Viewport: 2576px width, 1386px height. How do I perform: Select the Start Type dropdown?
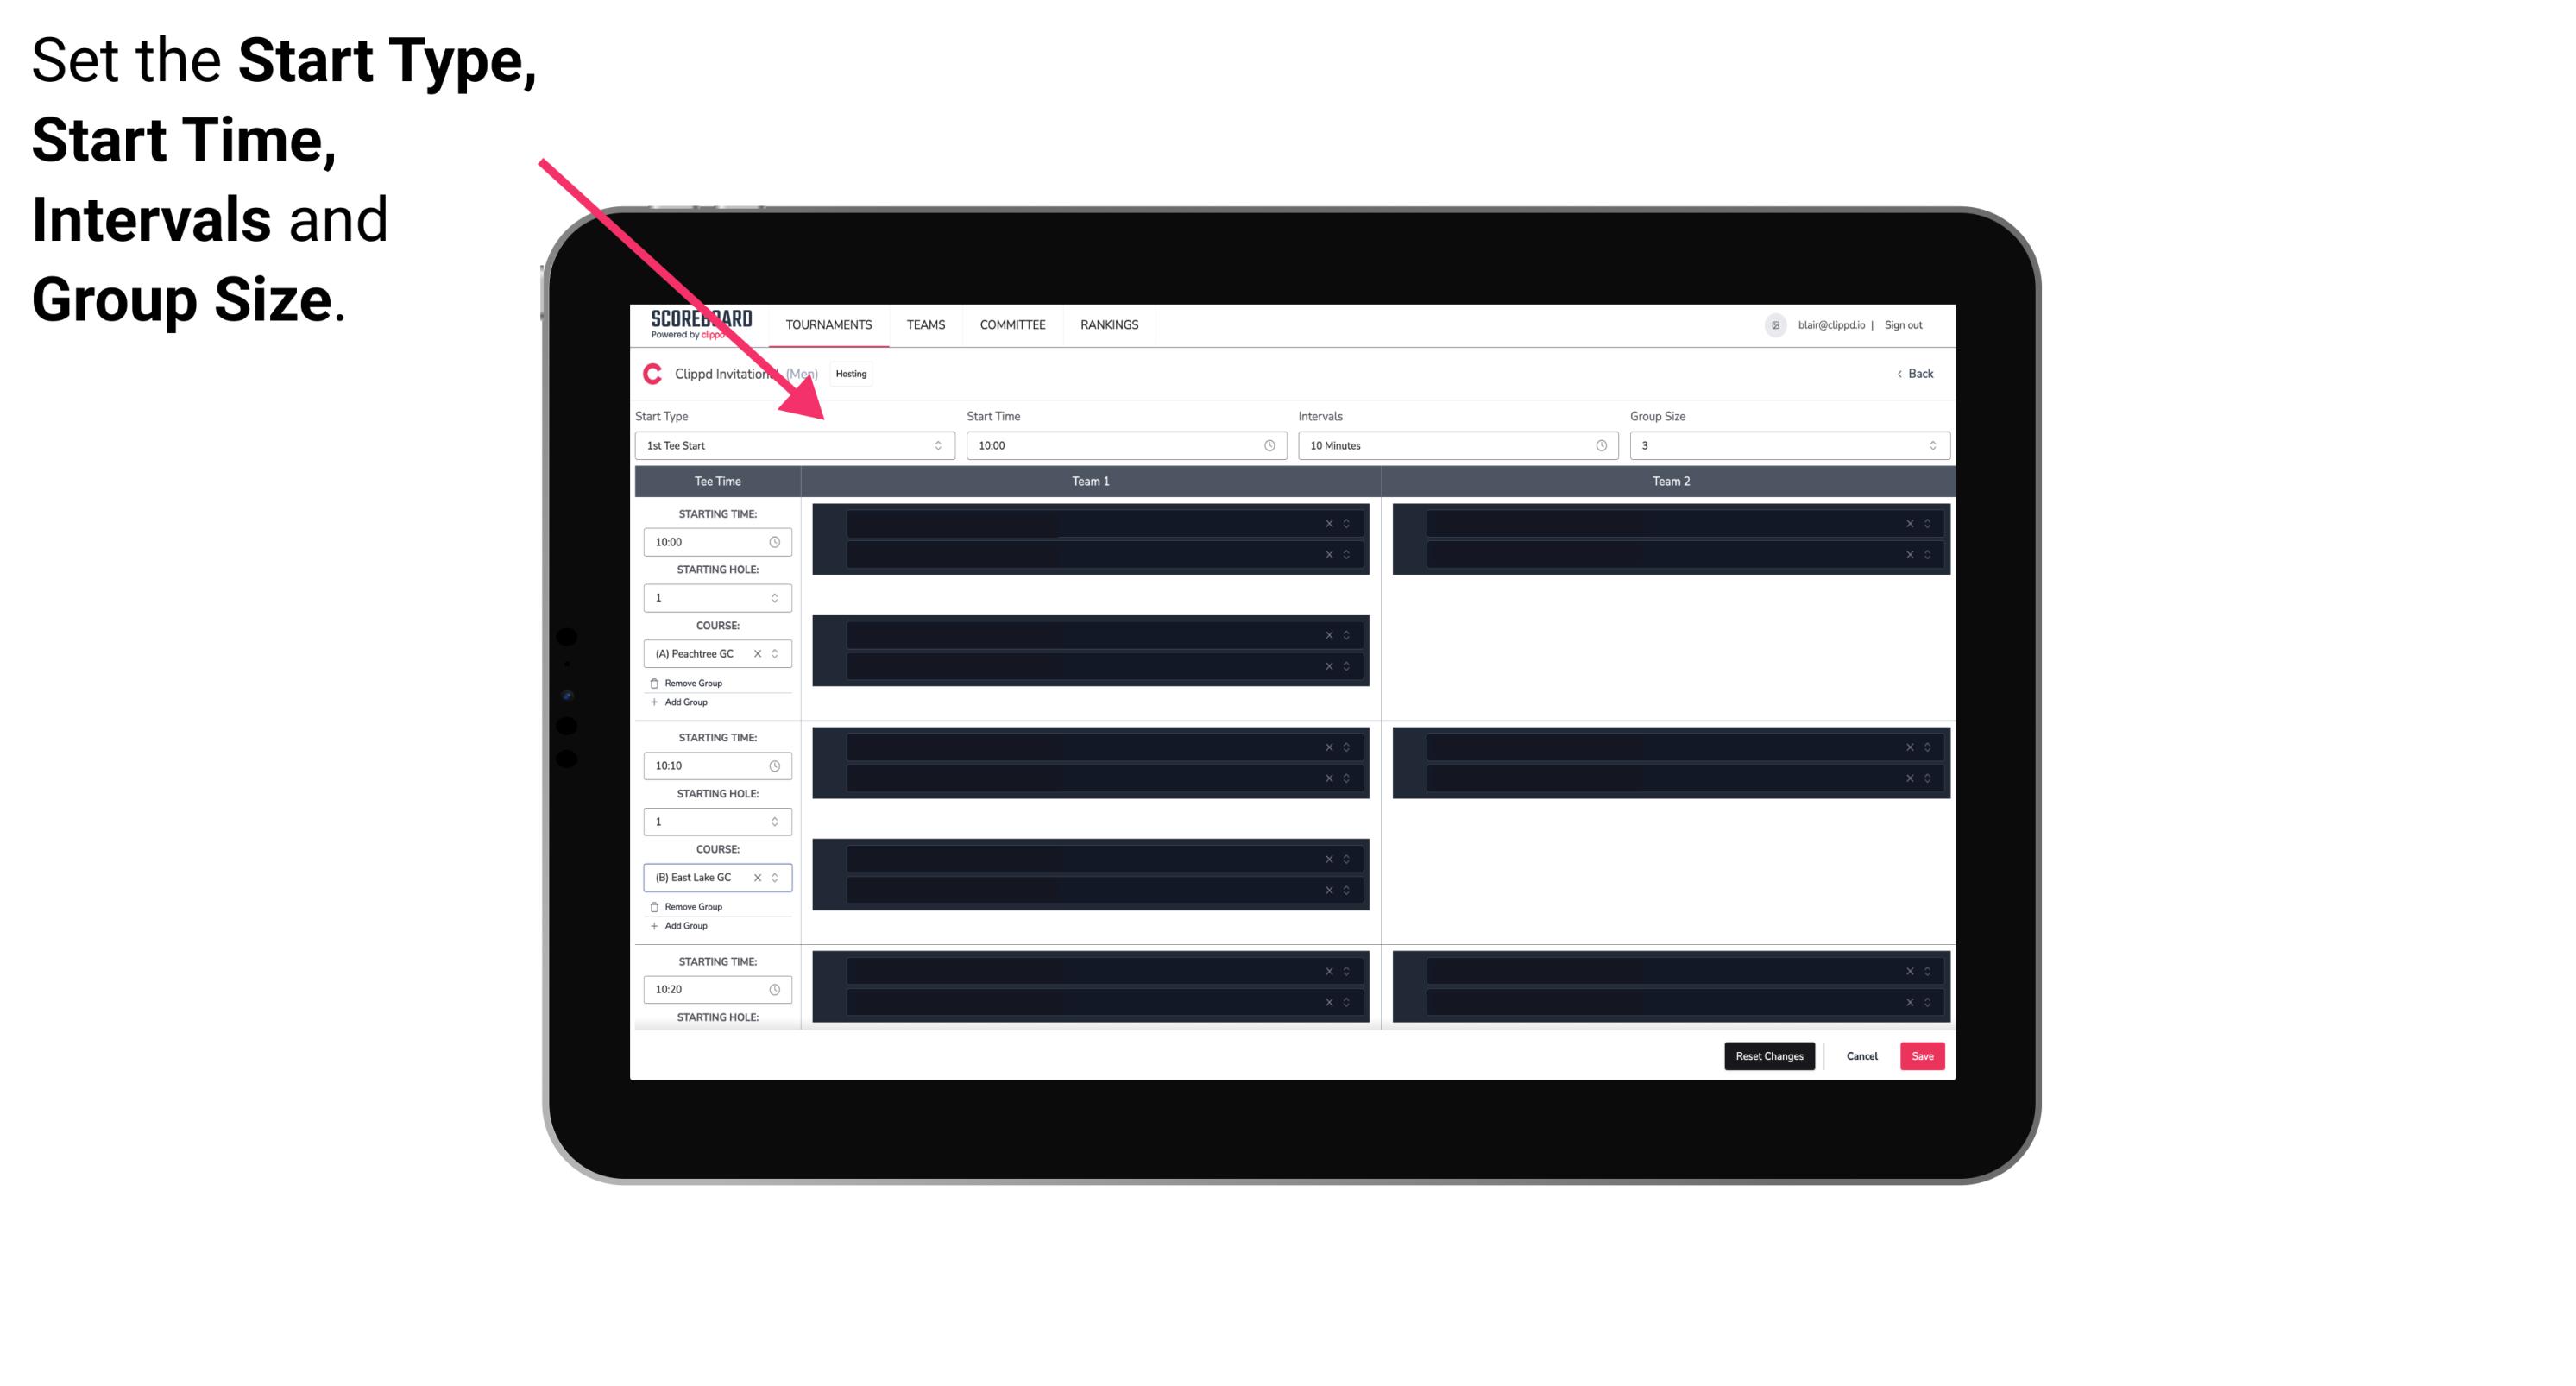pyautogui.click(x=791, y=445)
